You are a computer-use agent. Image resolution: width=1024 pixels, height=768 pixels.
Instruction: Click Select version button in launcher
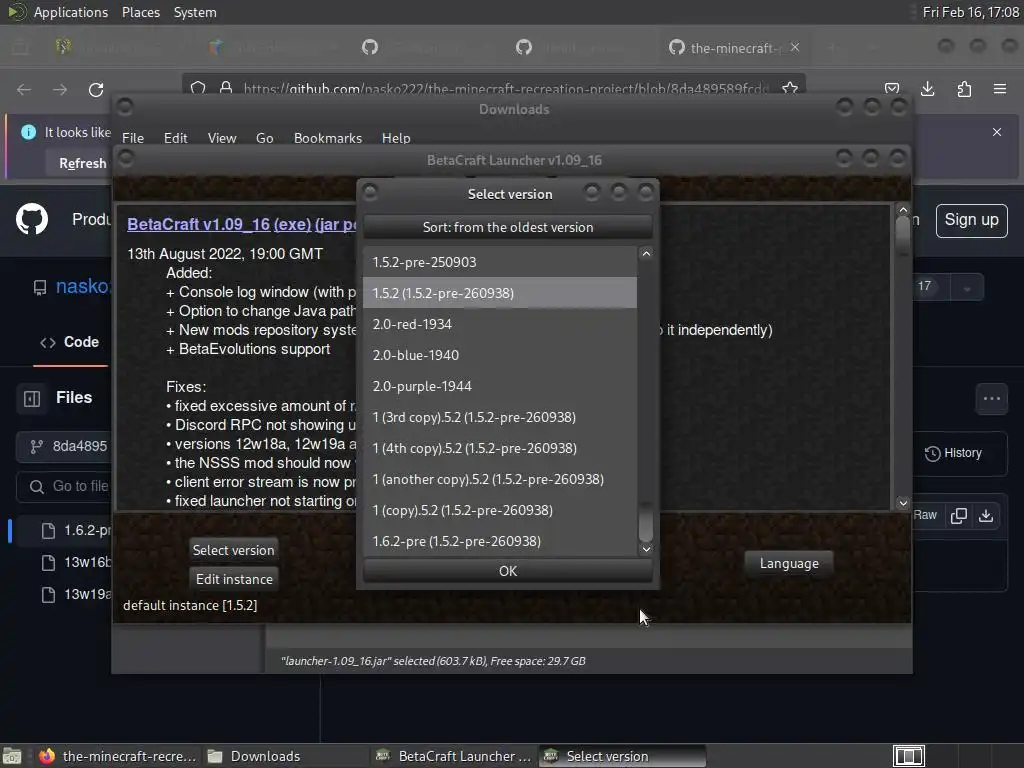pos(233,550)
